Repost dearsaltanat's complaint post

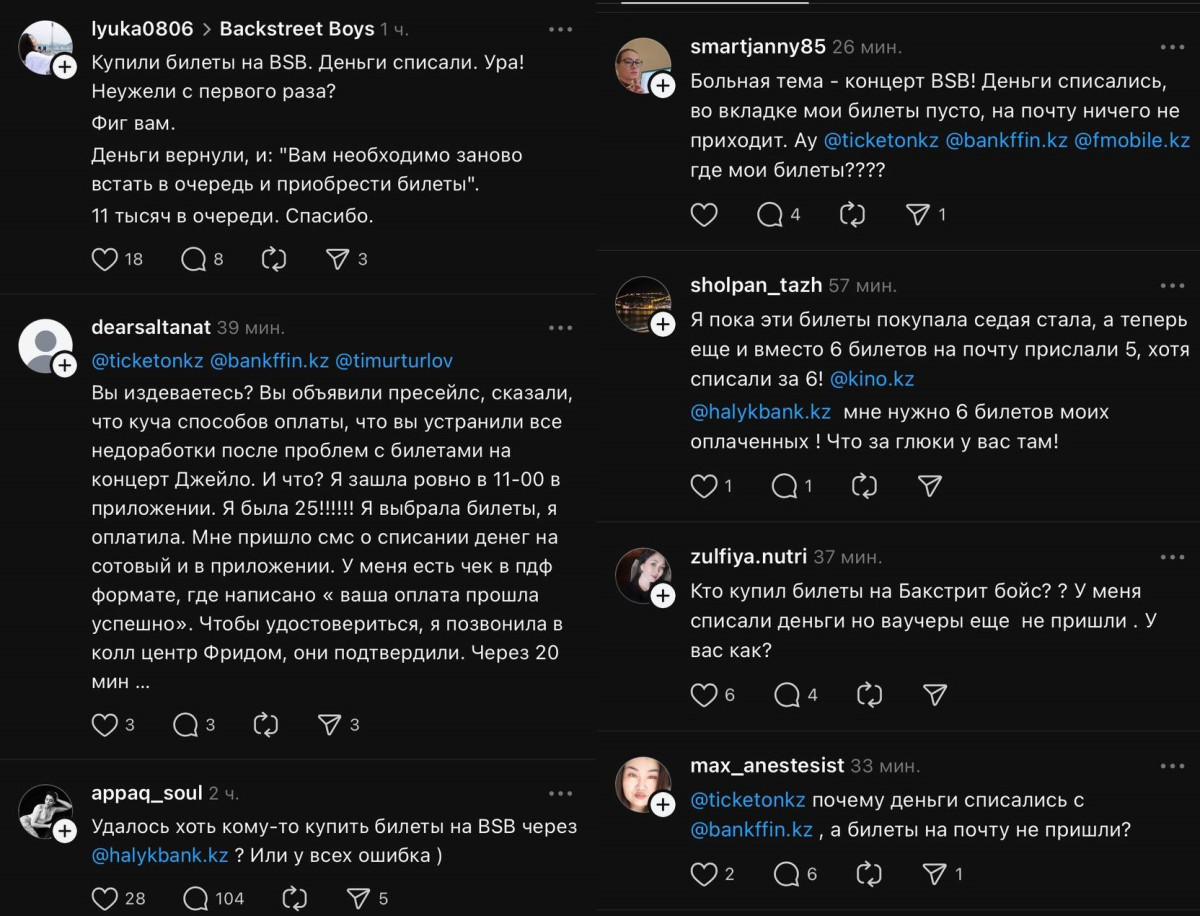tap(266, 725)
